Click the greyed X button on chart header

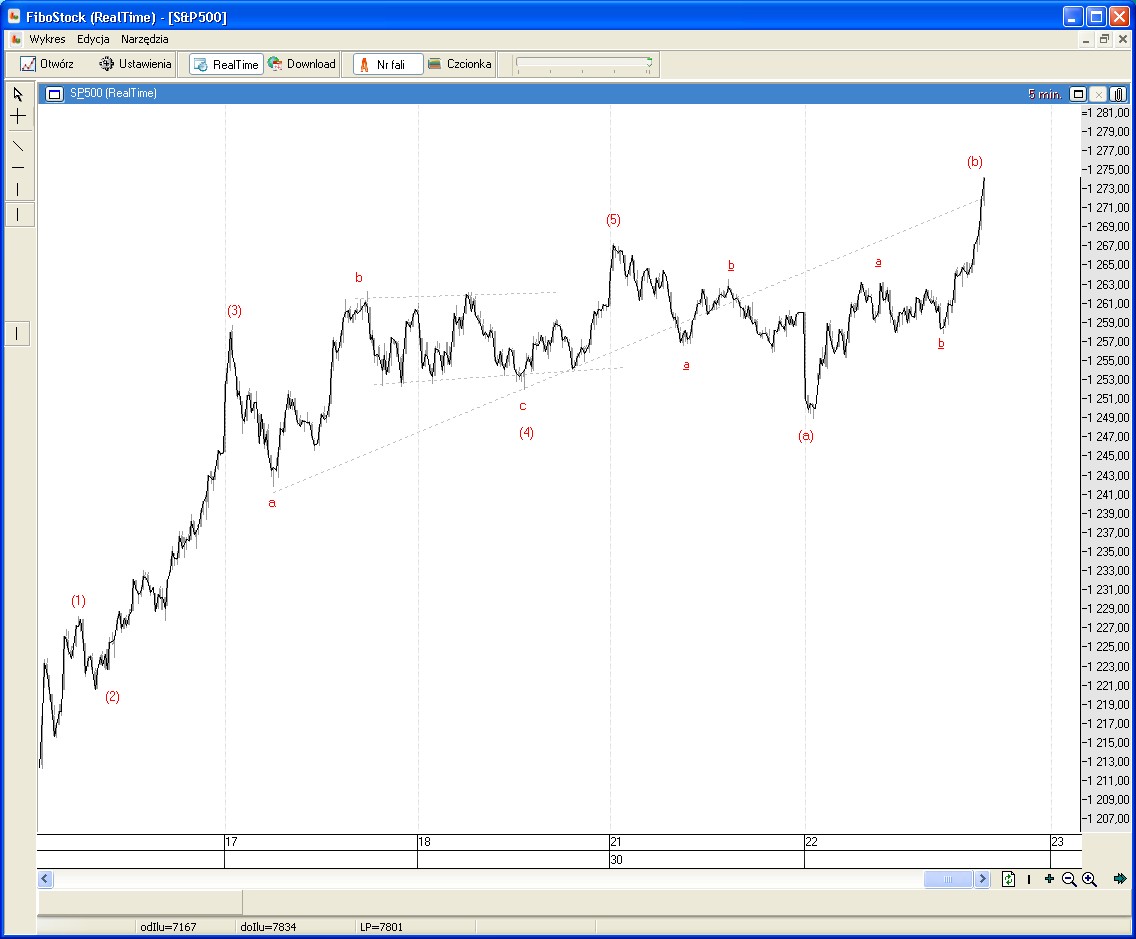pos(1098,93)
